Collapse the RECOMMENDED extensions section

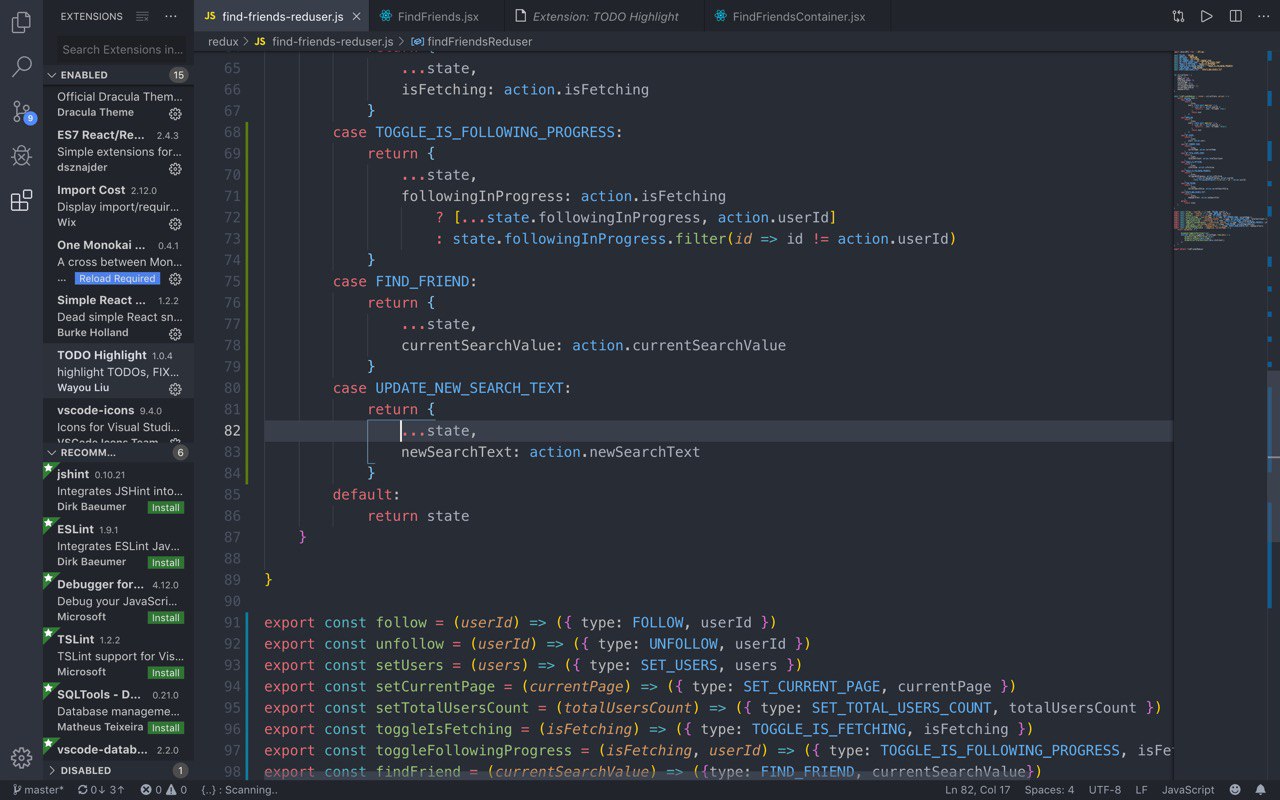point(52,452)
